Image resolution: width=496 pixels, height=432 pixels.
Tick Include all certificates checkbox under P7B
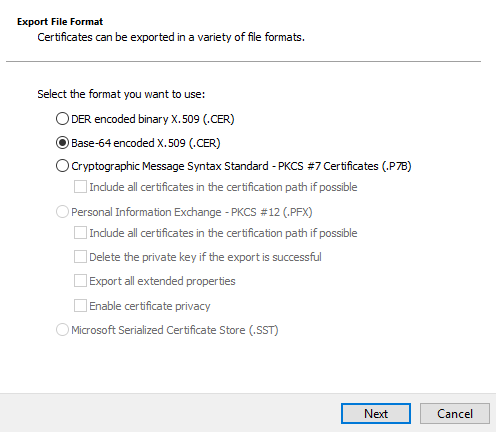80,187
